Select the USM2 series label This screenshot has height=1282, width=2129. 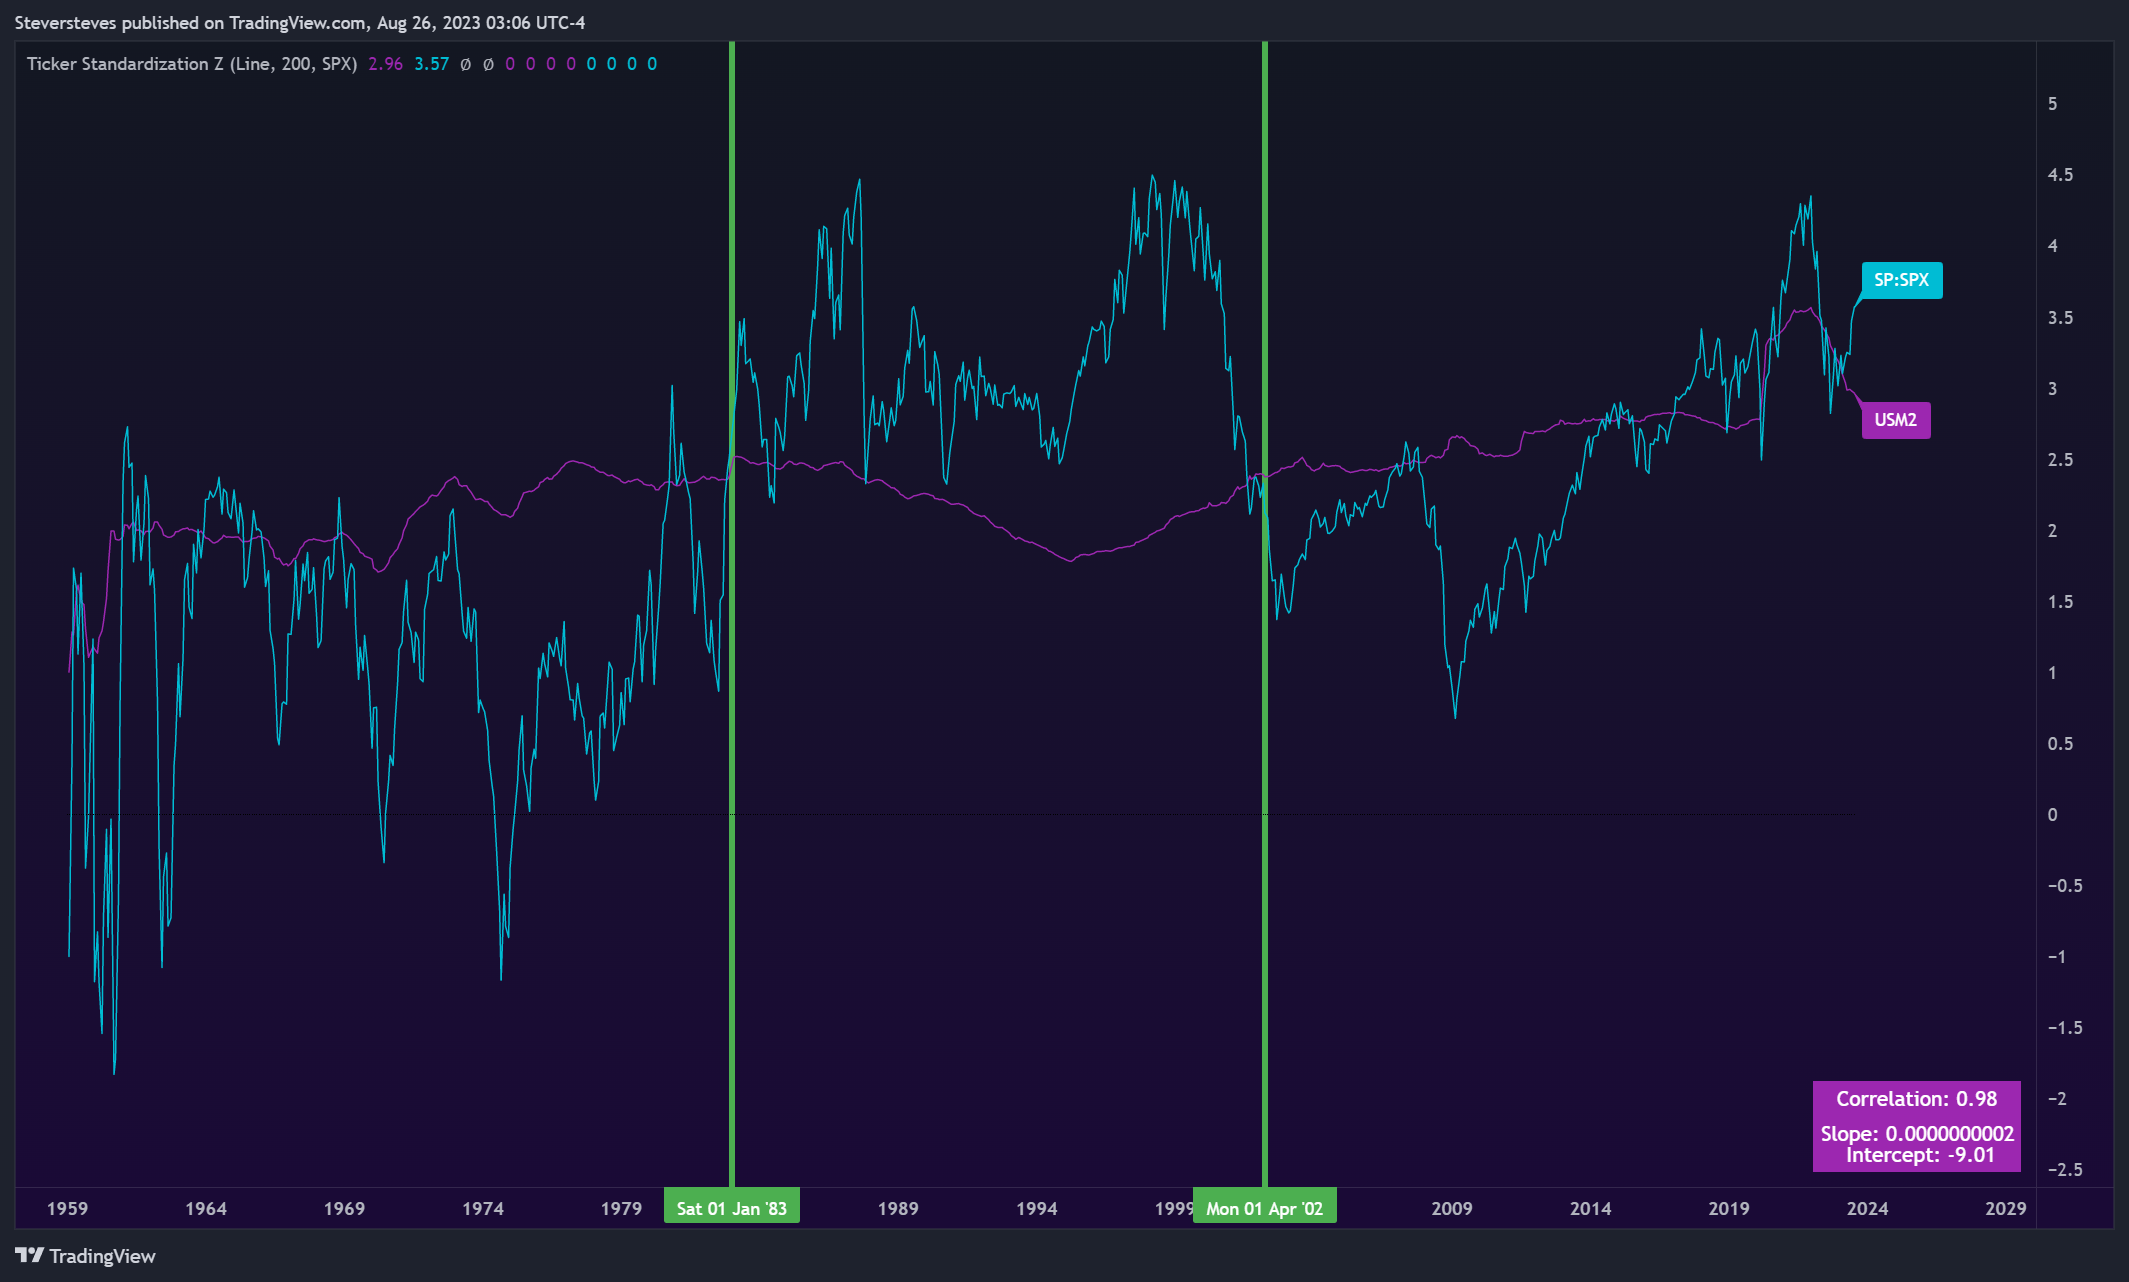click(1895, 420)
